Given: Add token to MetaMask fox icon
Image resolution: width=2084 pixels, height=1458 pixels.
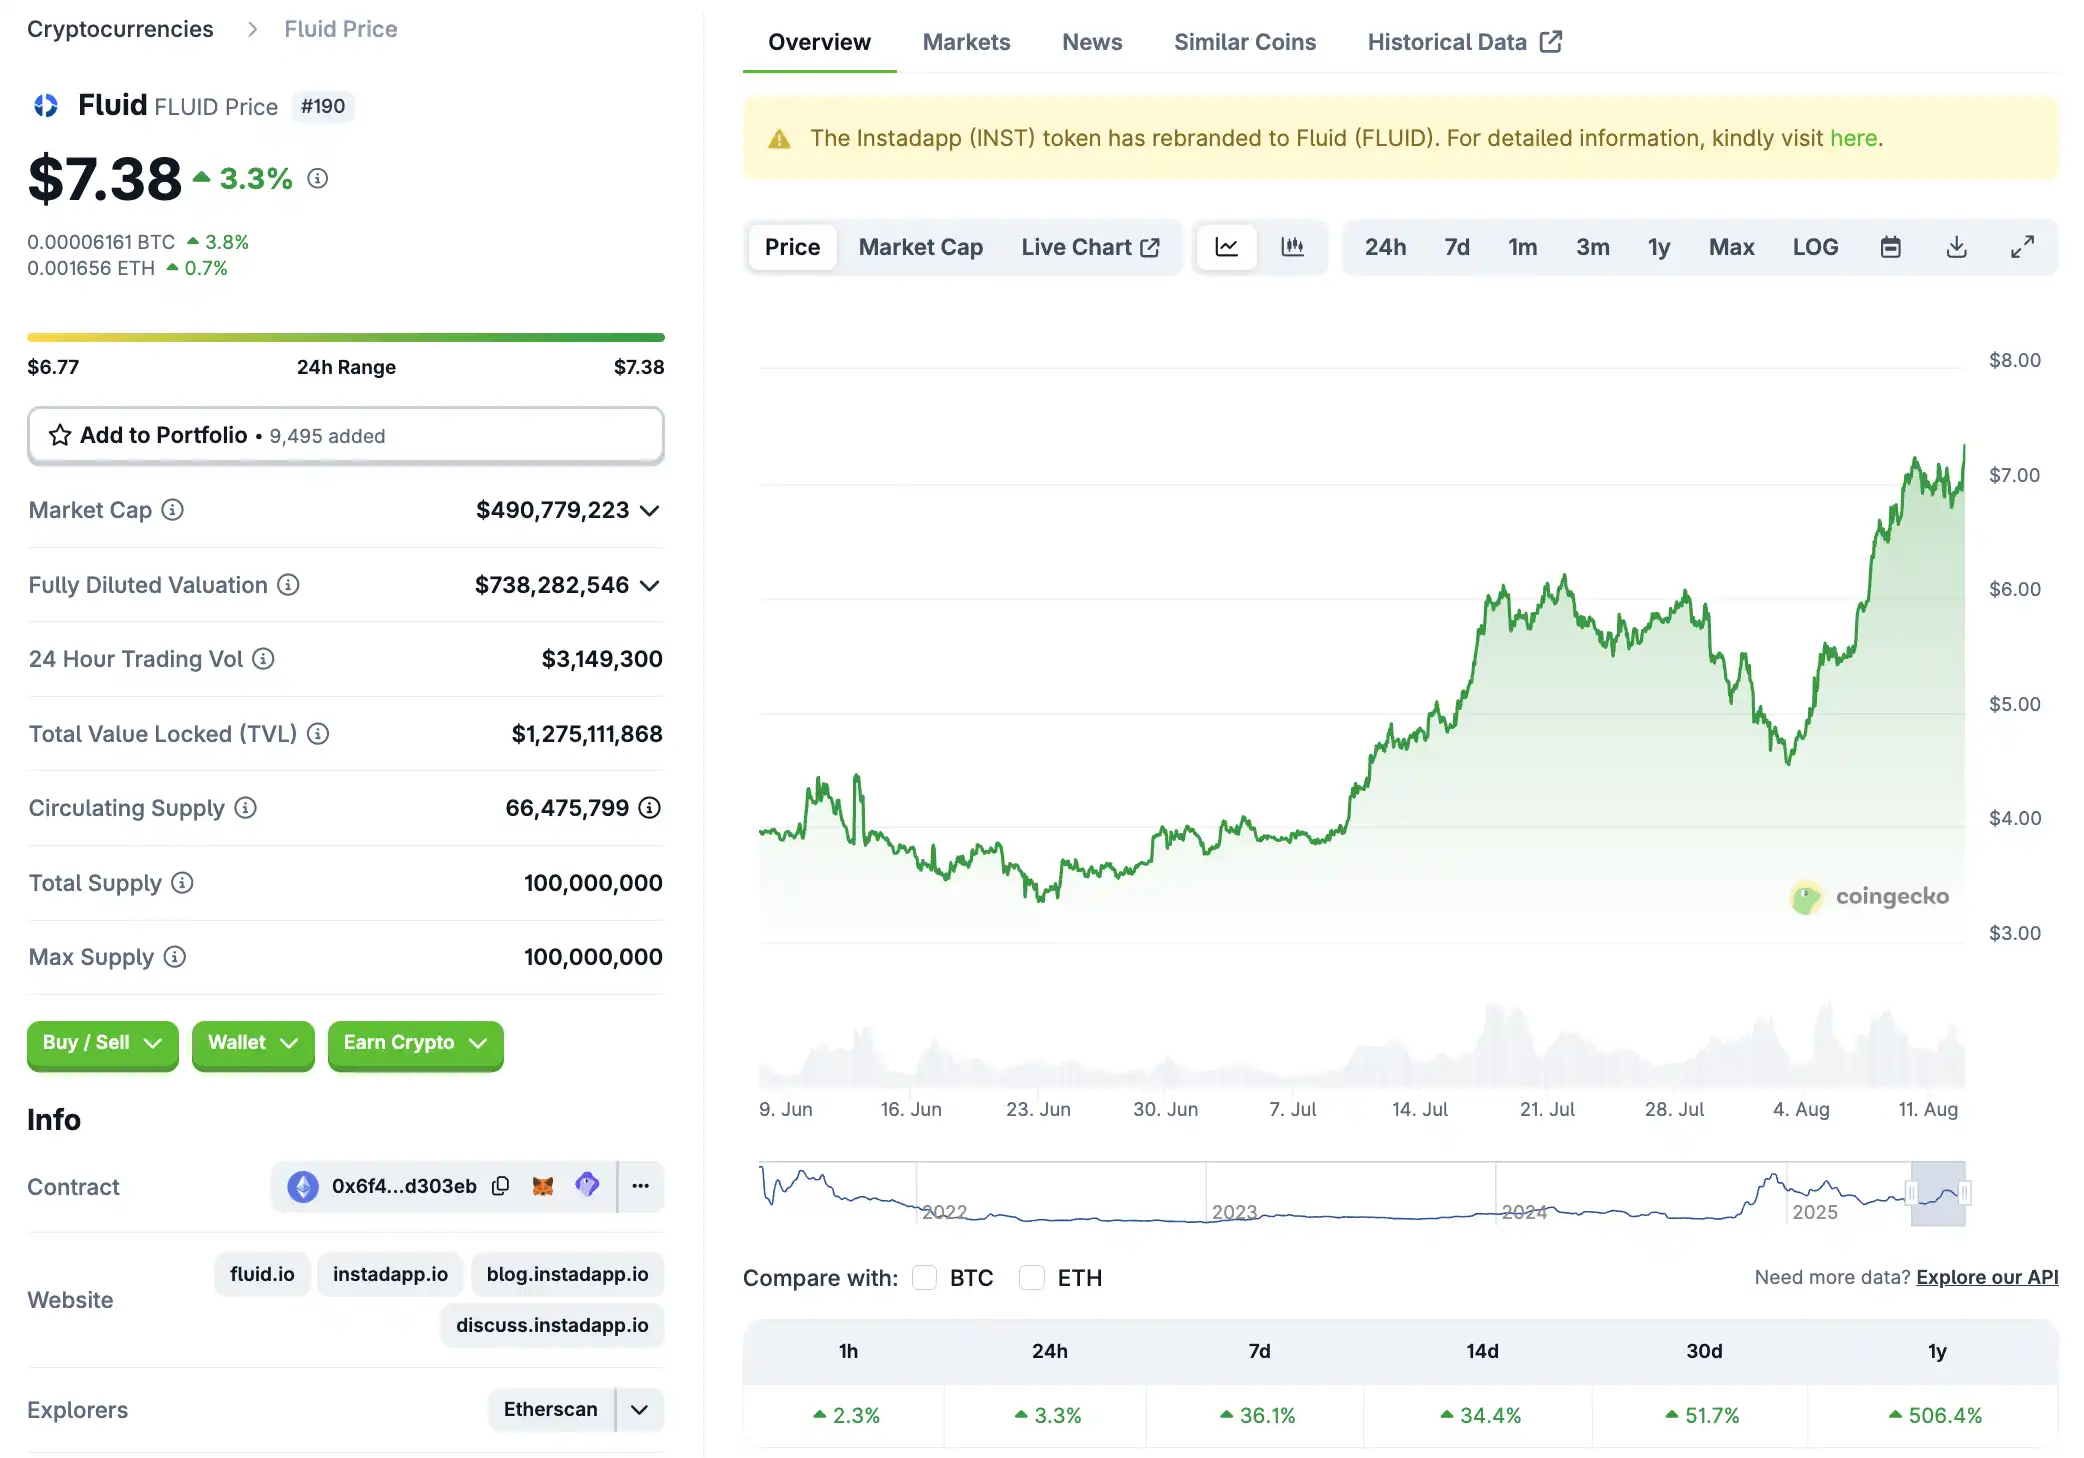Looking at the screenshot, I should pyautogui.click(x=543, y=1186).
